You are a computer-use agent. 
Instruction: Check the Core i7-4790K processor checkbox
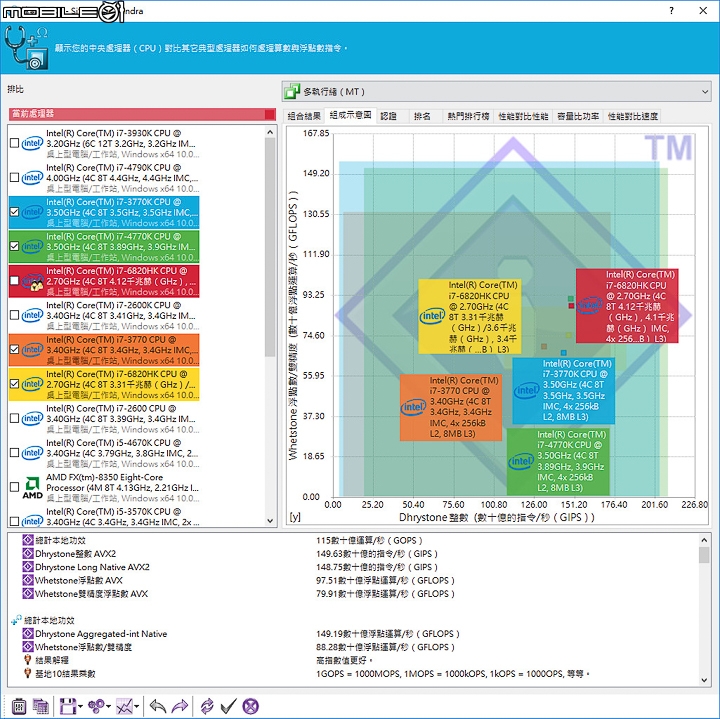tap(14, 178)
